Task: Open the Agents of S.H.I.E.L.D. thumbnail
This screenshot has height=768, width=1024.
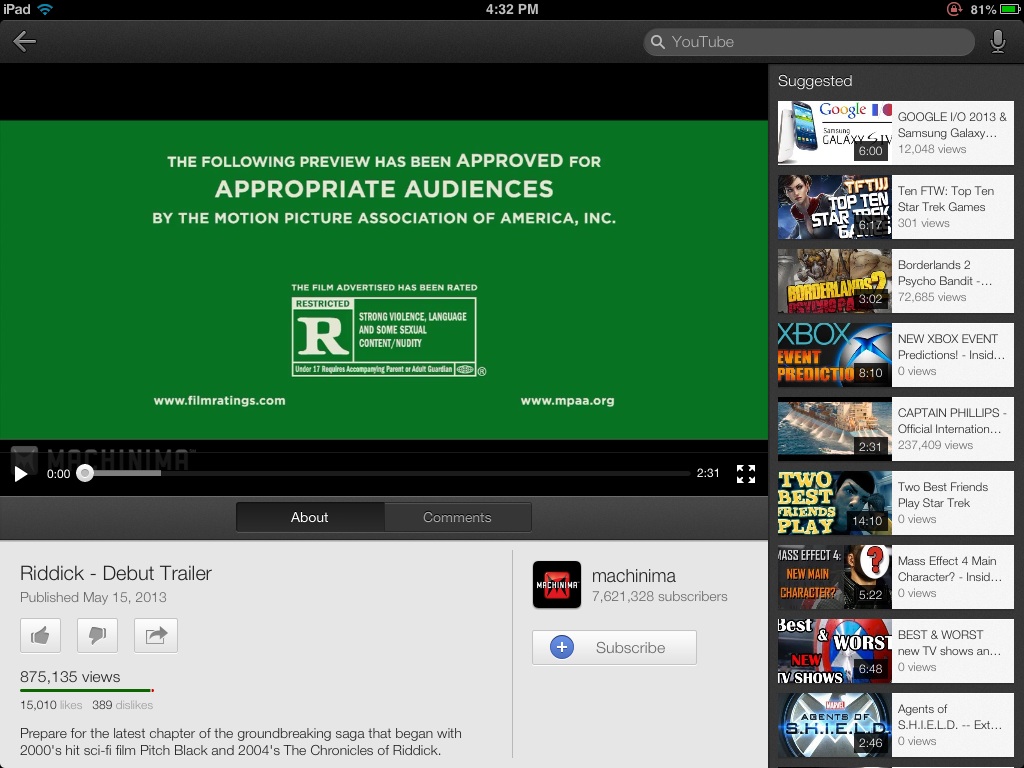Action: click(835, 725)
